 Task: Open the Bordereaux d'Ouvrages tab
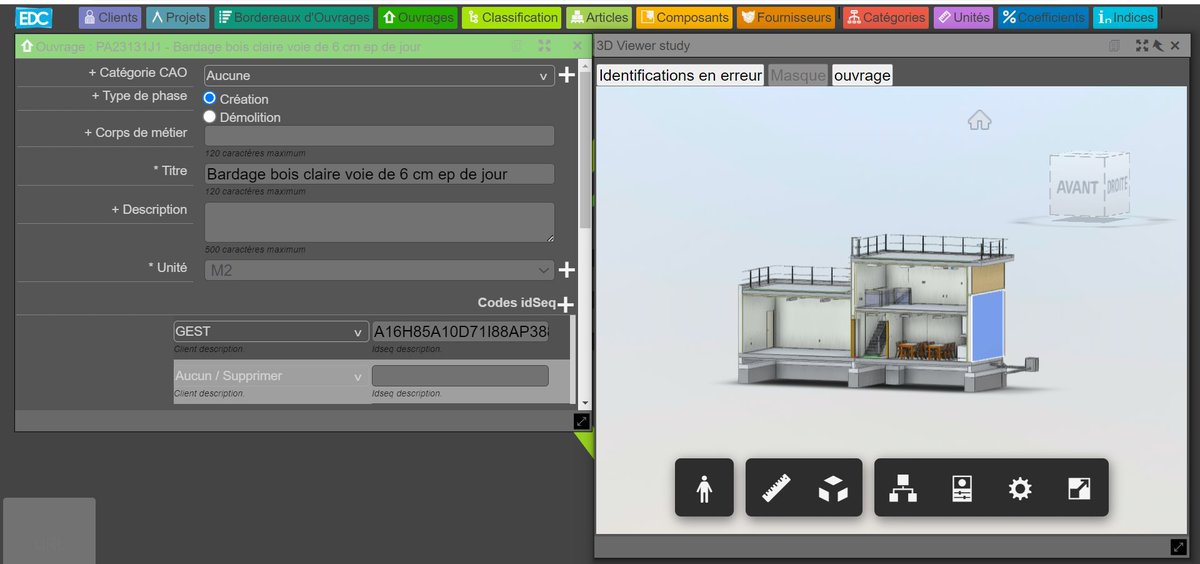click(293, 17)
